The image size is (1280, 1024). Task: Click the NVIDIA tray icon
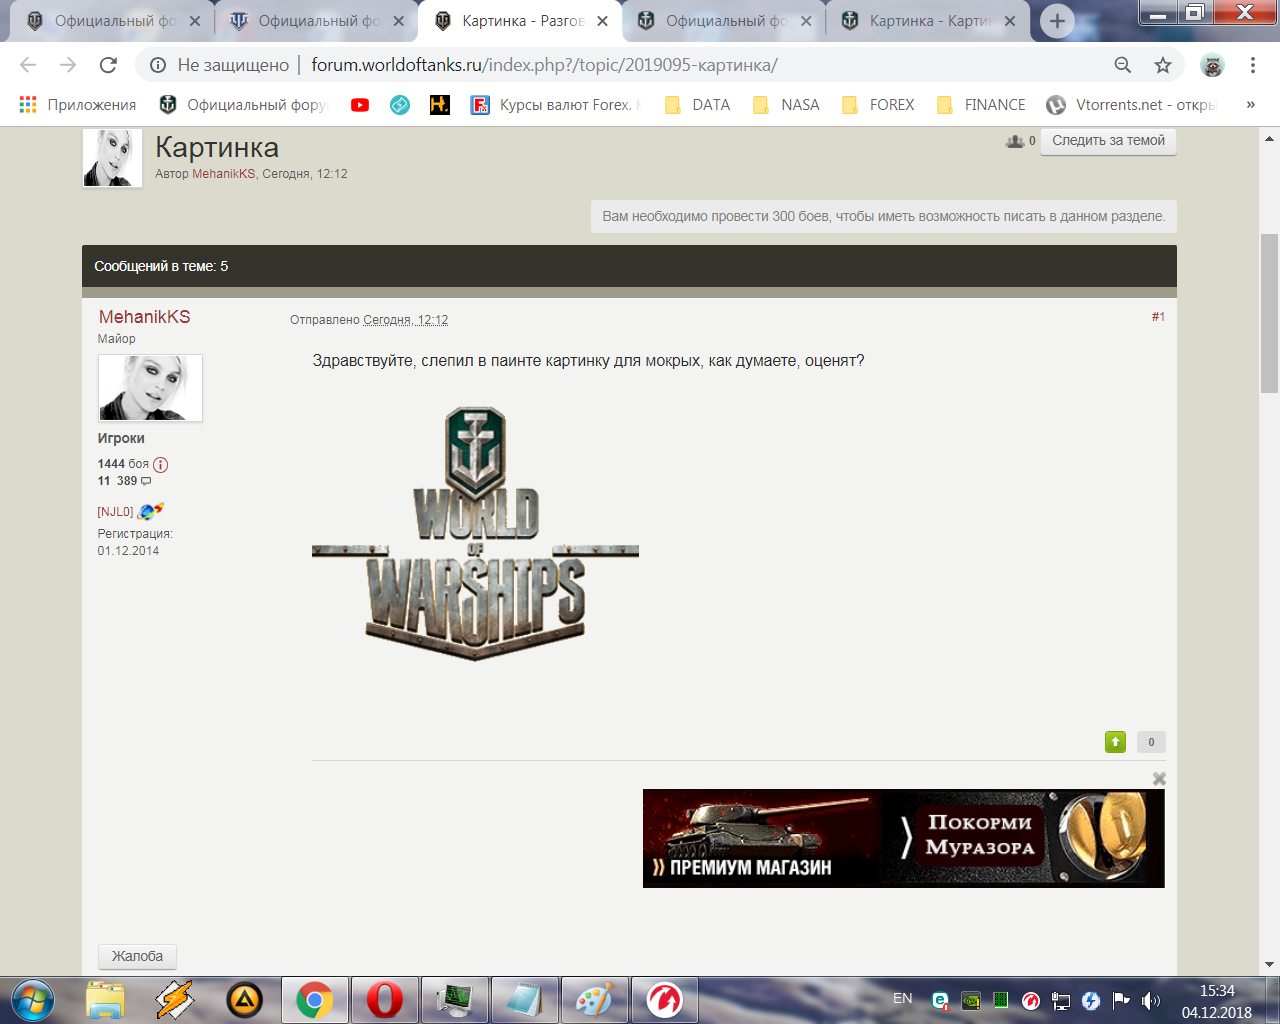pyautogui.click(x=970, y=1001)
